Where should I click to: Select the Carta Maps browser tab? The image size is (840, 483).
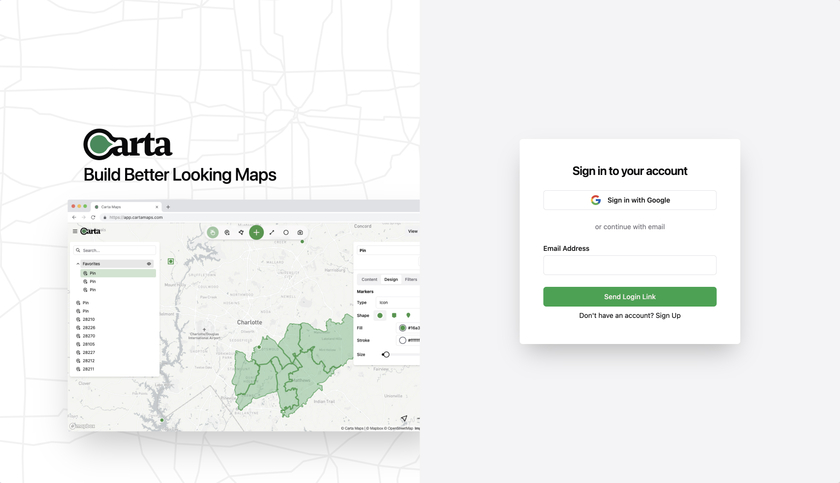[x=126, y=207]
